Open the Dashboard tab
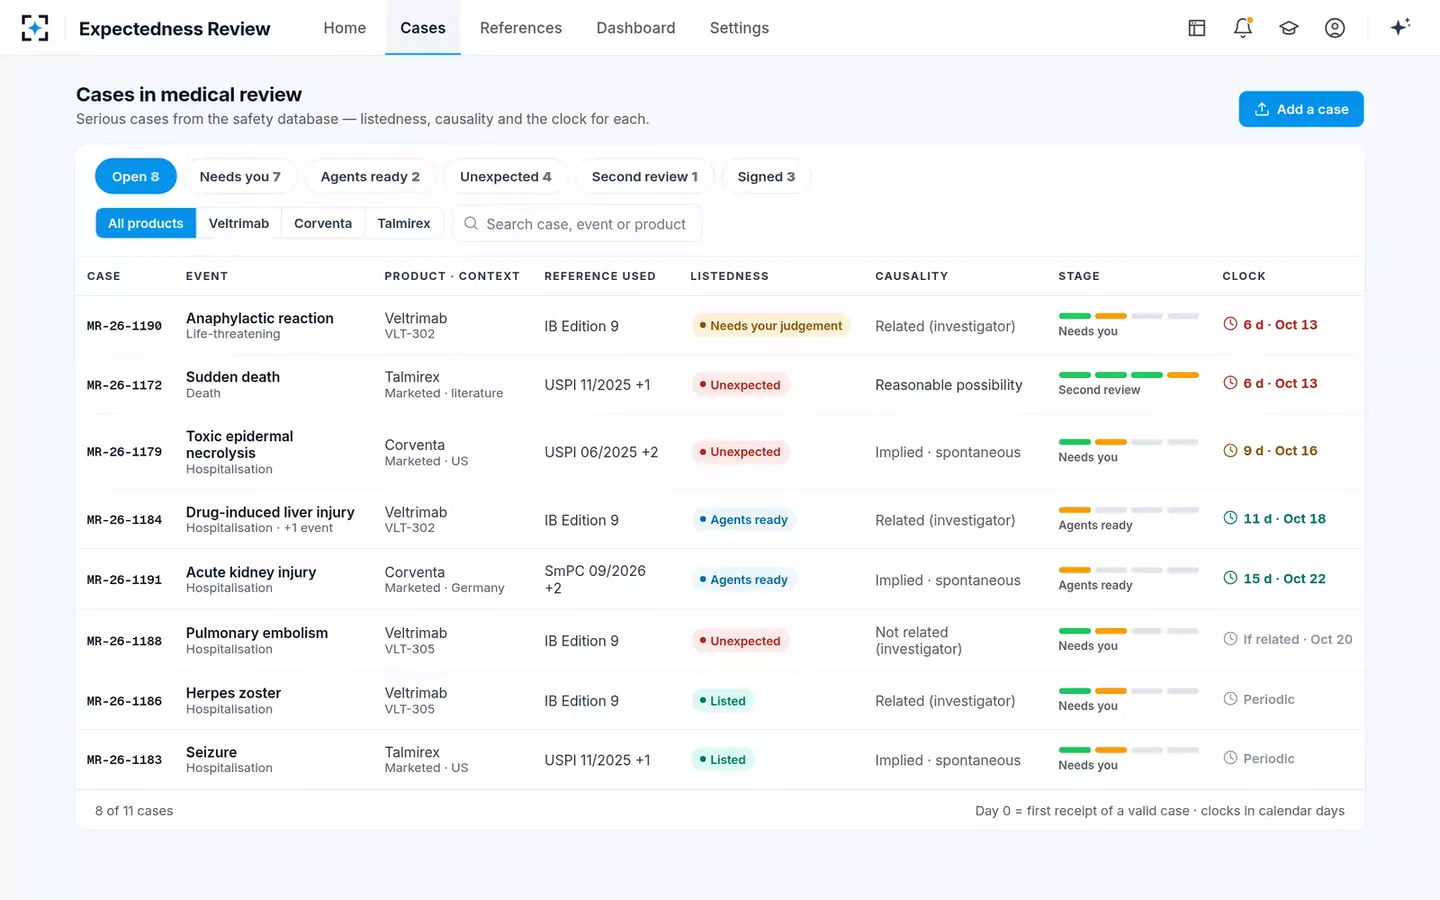This screenshot has width=1440, height=900. [x=636, y=28]
